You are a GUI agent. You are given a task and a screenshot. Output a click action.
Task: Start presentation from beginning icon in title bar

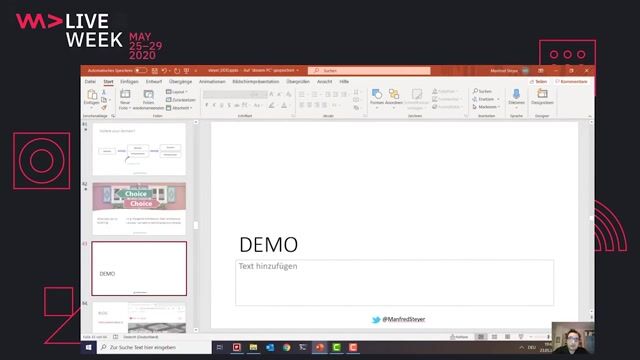tap(187, 71)
